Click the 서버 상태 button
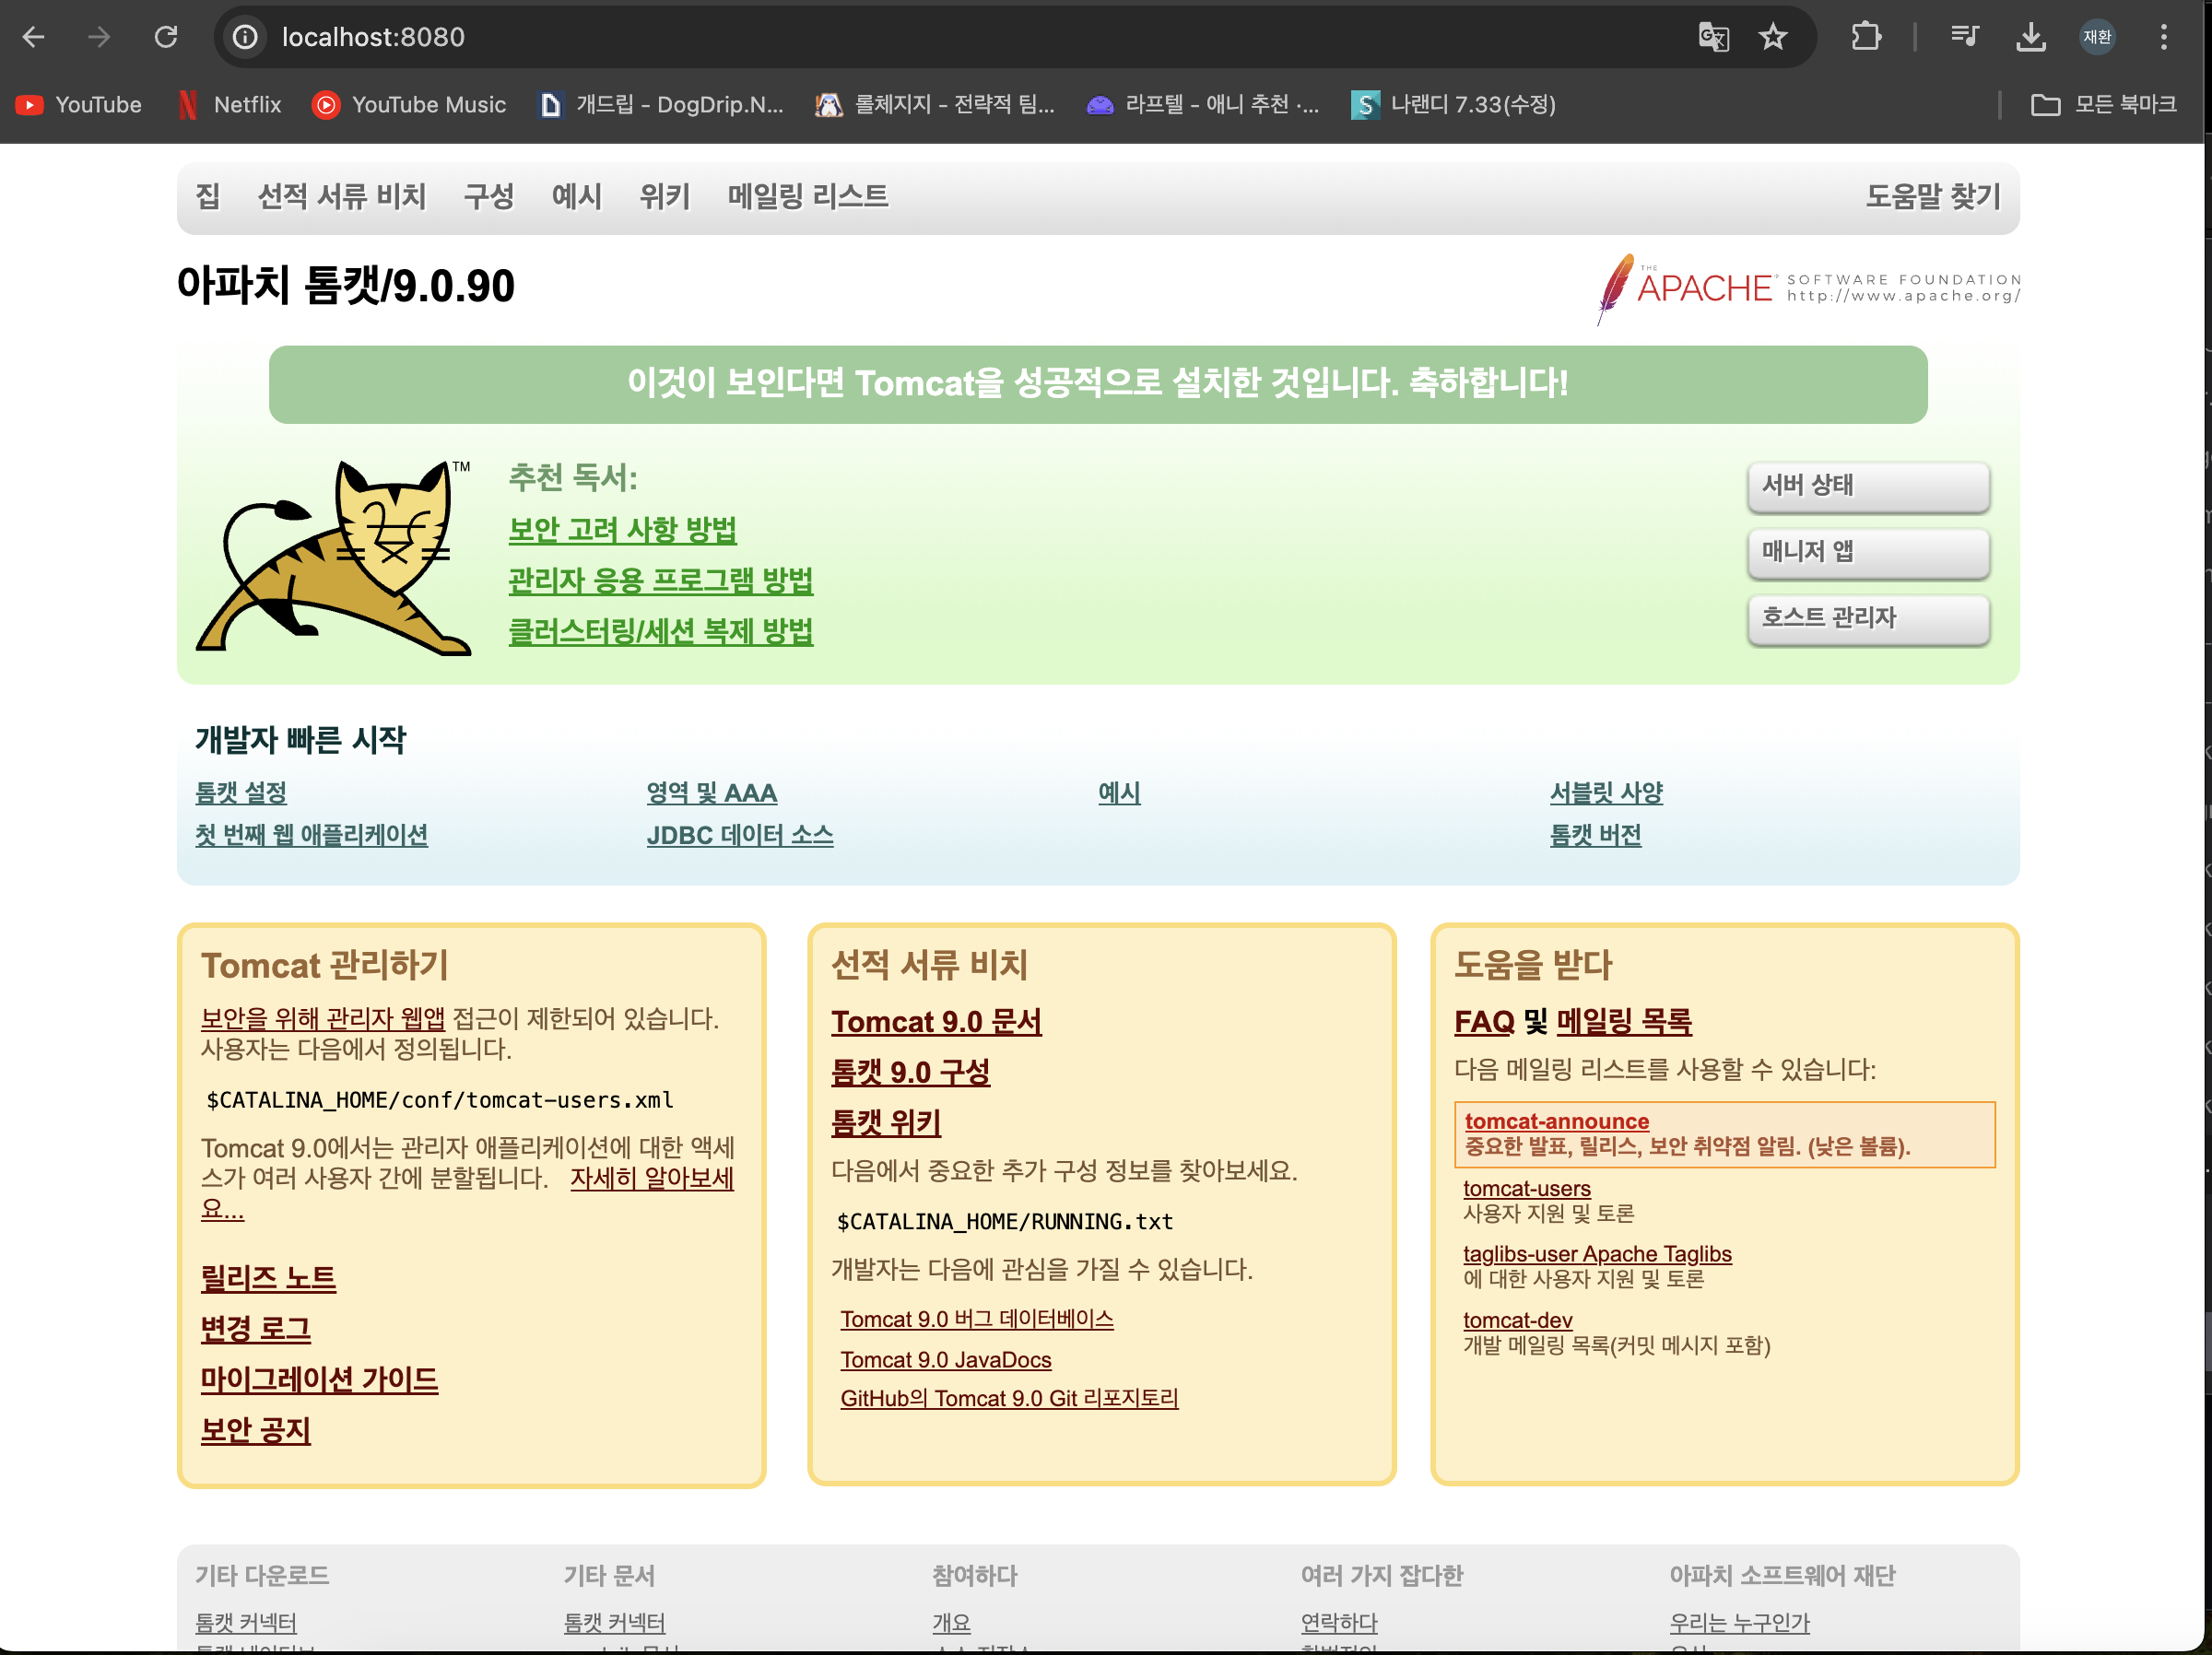Viewport: 2212px width, 1655px height. tap(1868, 486)
